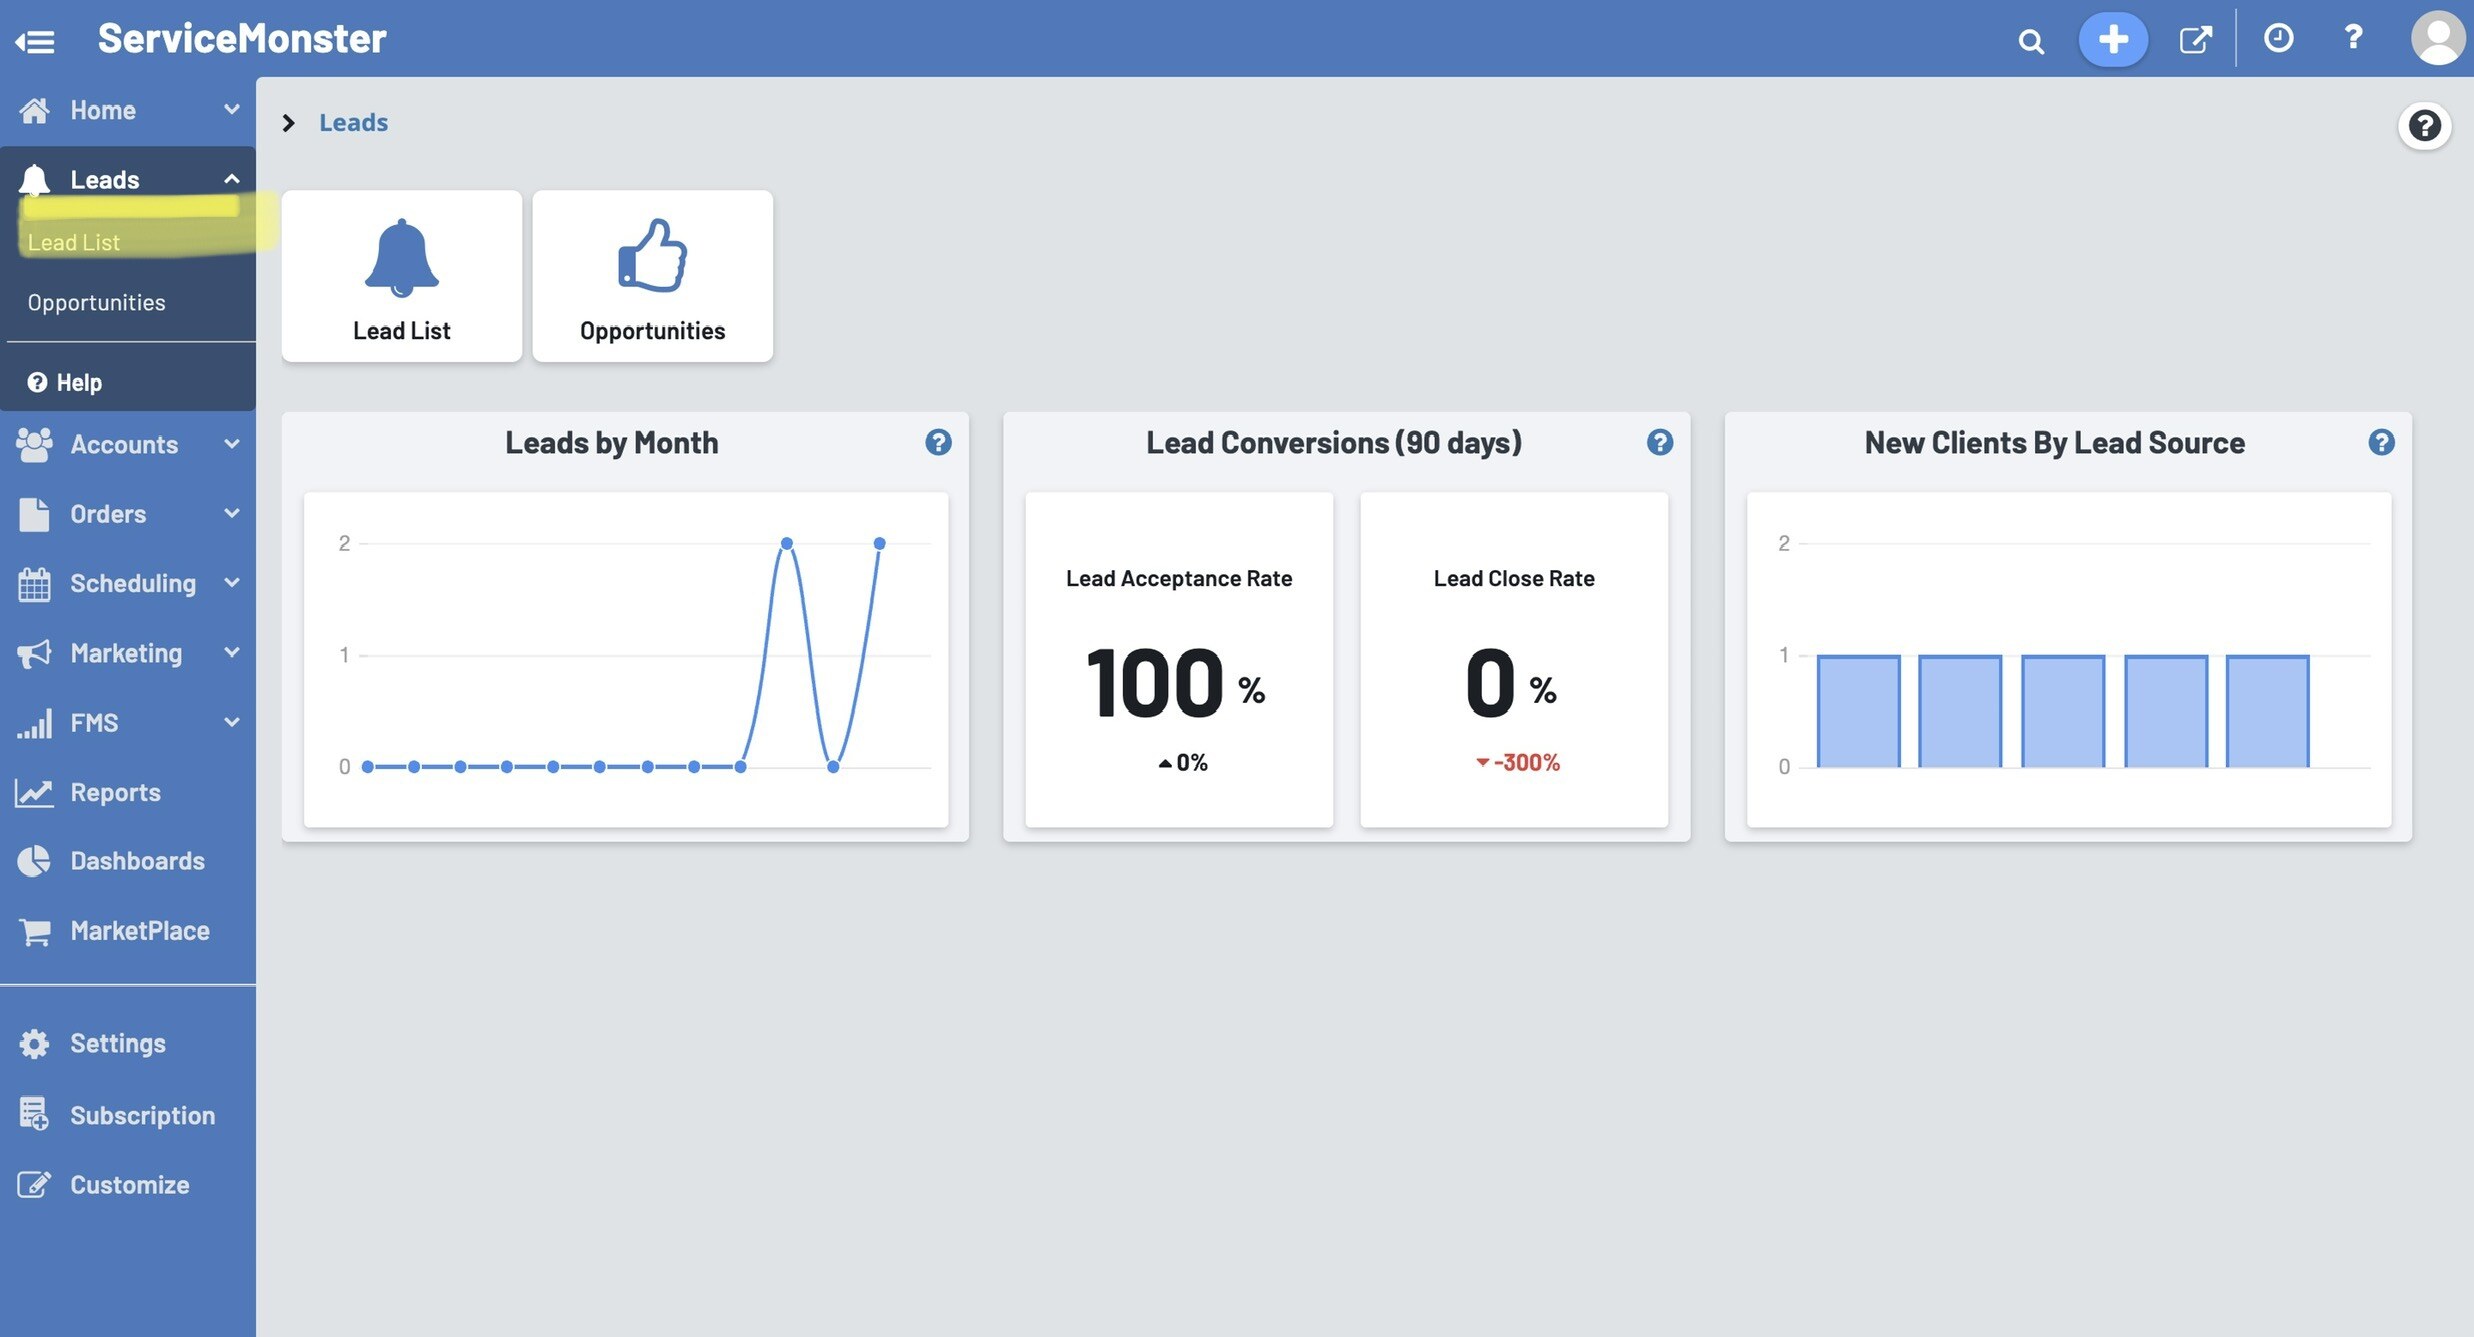Expand the Accounts sidebar menu

pyautogui.click(x=231, y=444)
